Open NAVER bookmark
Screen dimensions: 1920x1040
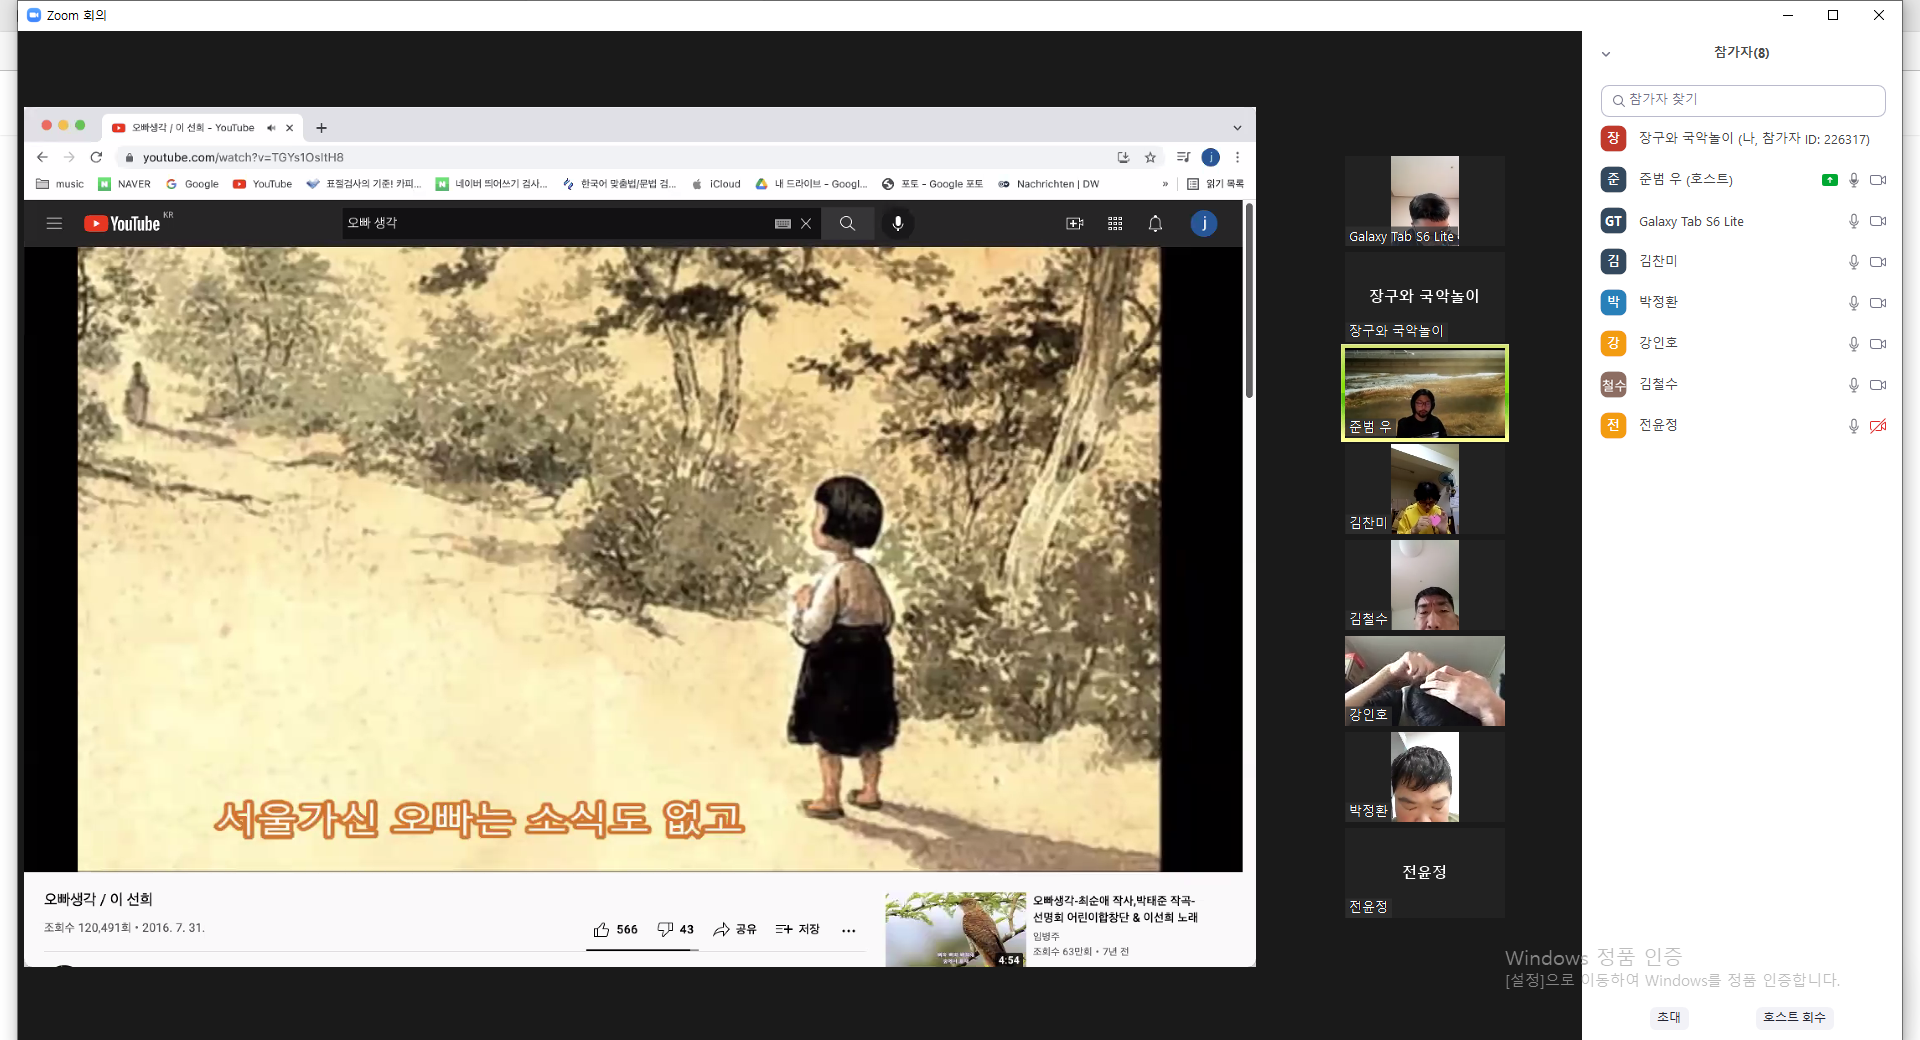(125, 184)
